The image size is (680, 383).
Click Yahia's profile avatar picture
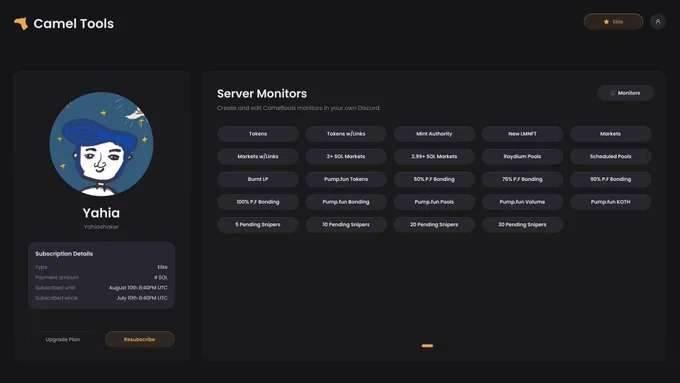[101, 144]
